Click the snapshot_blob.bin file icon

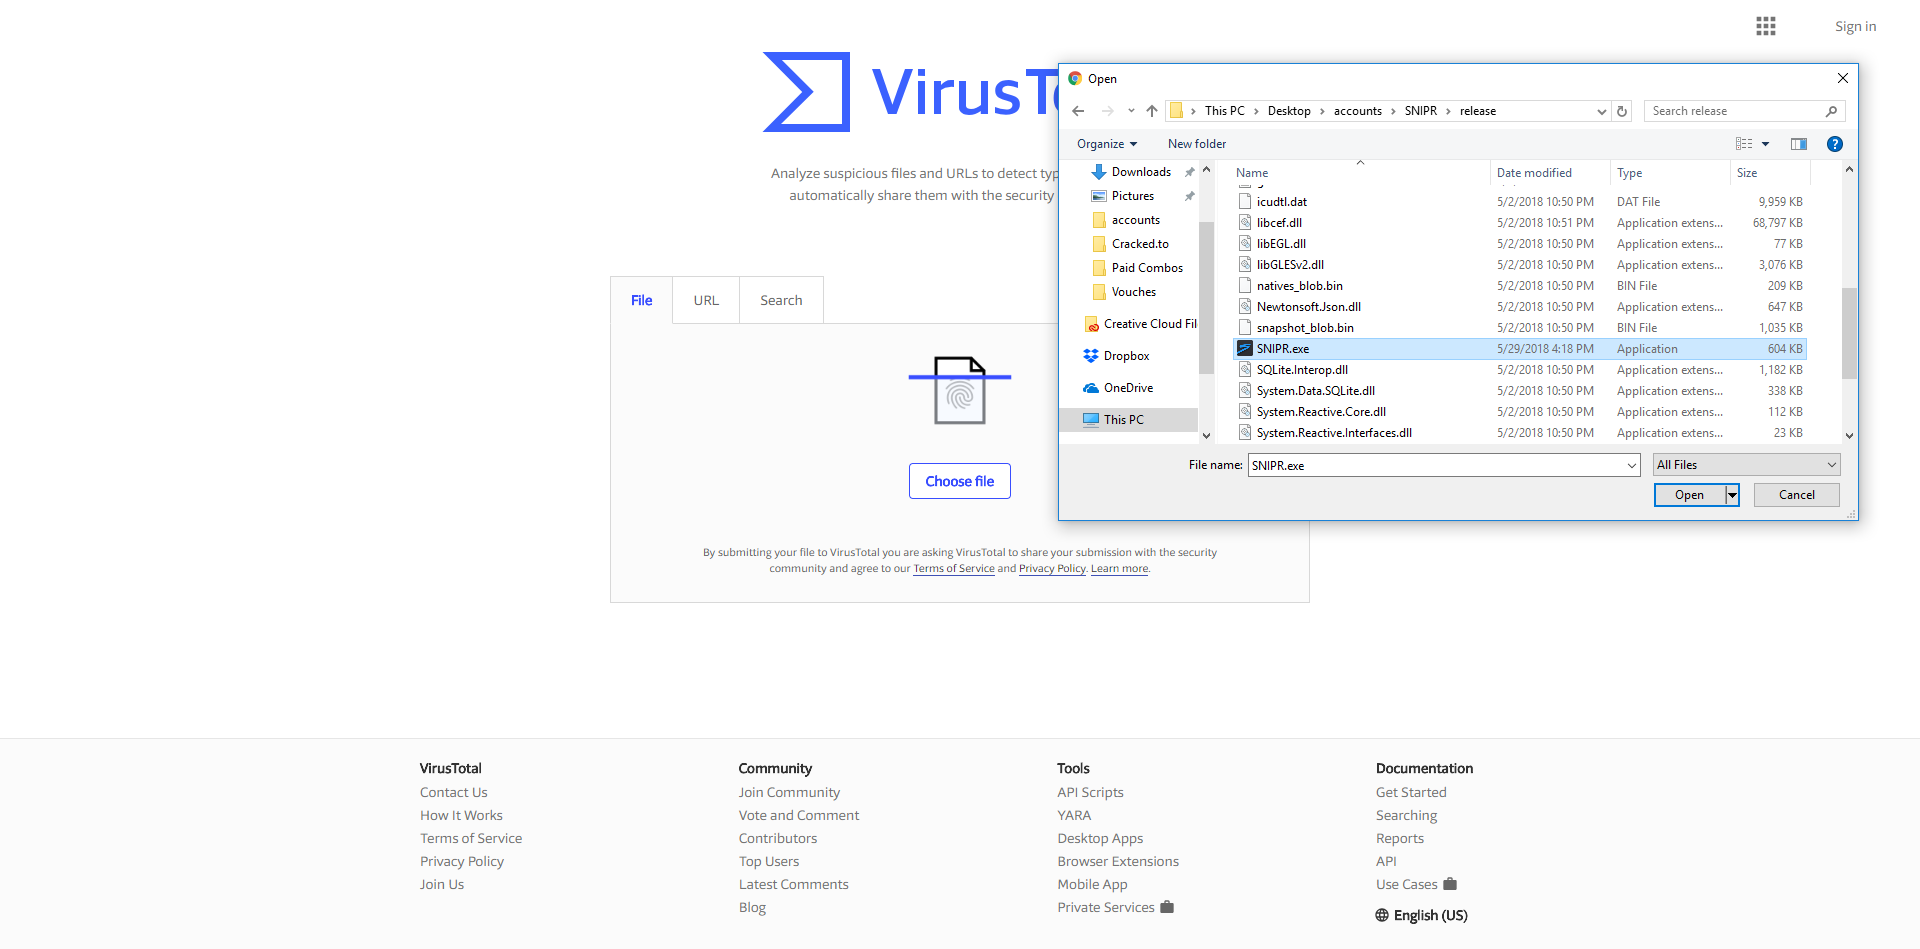click(1245, 328)
